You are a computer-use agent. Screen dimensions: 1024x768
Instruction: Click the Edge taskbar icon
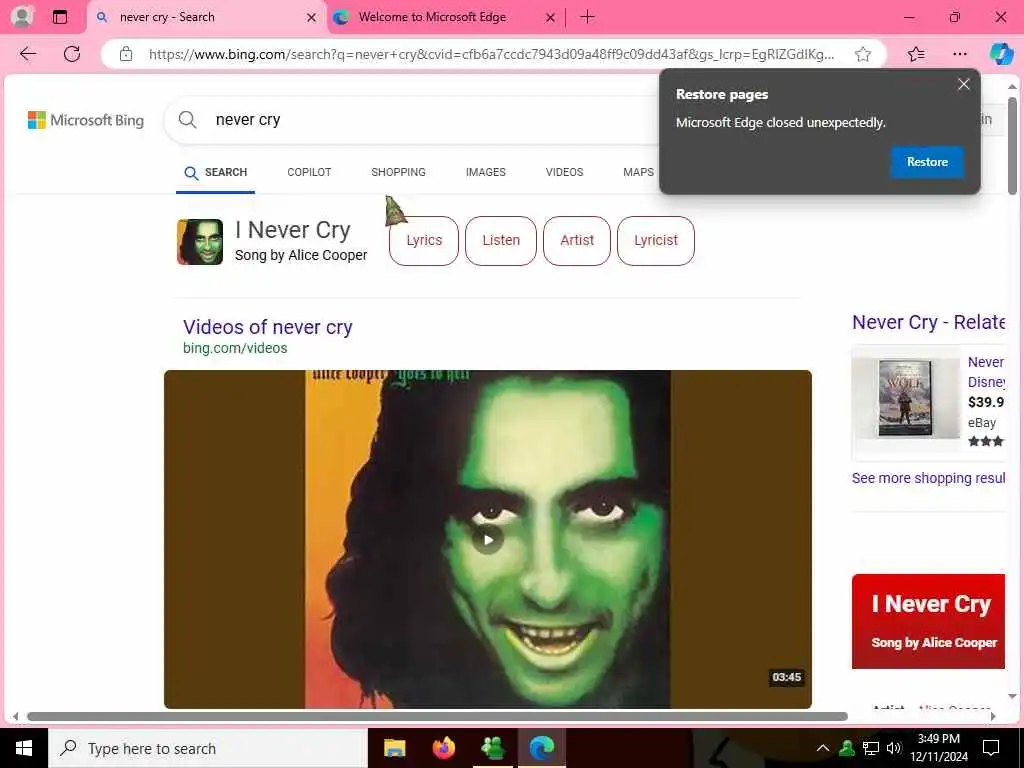pyautogui.click(x=542, y=748)
